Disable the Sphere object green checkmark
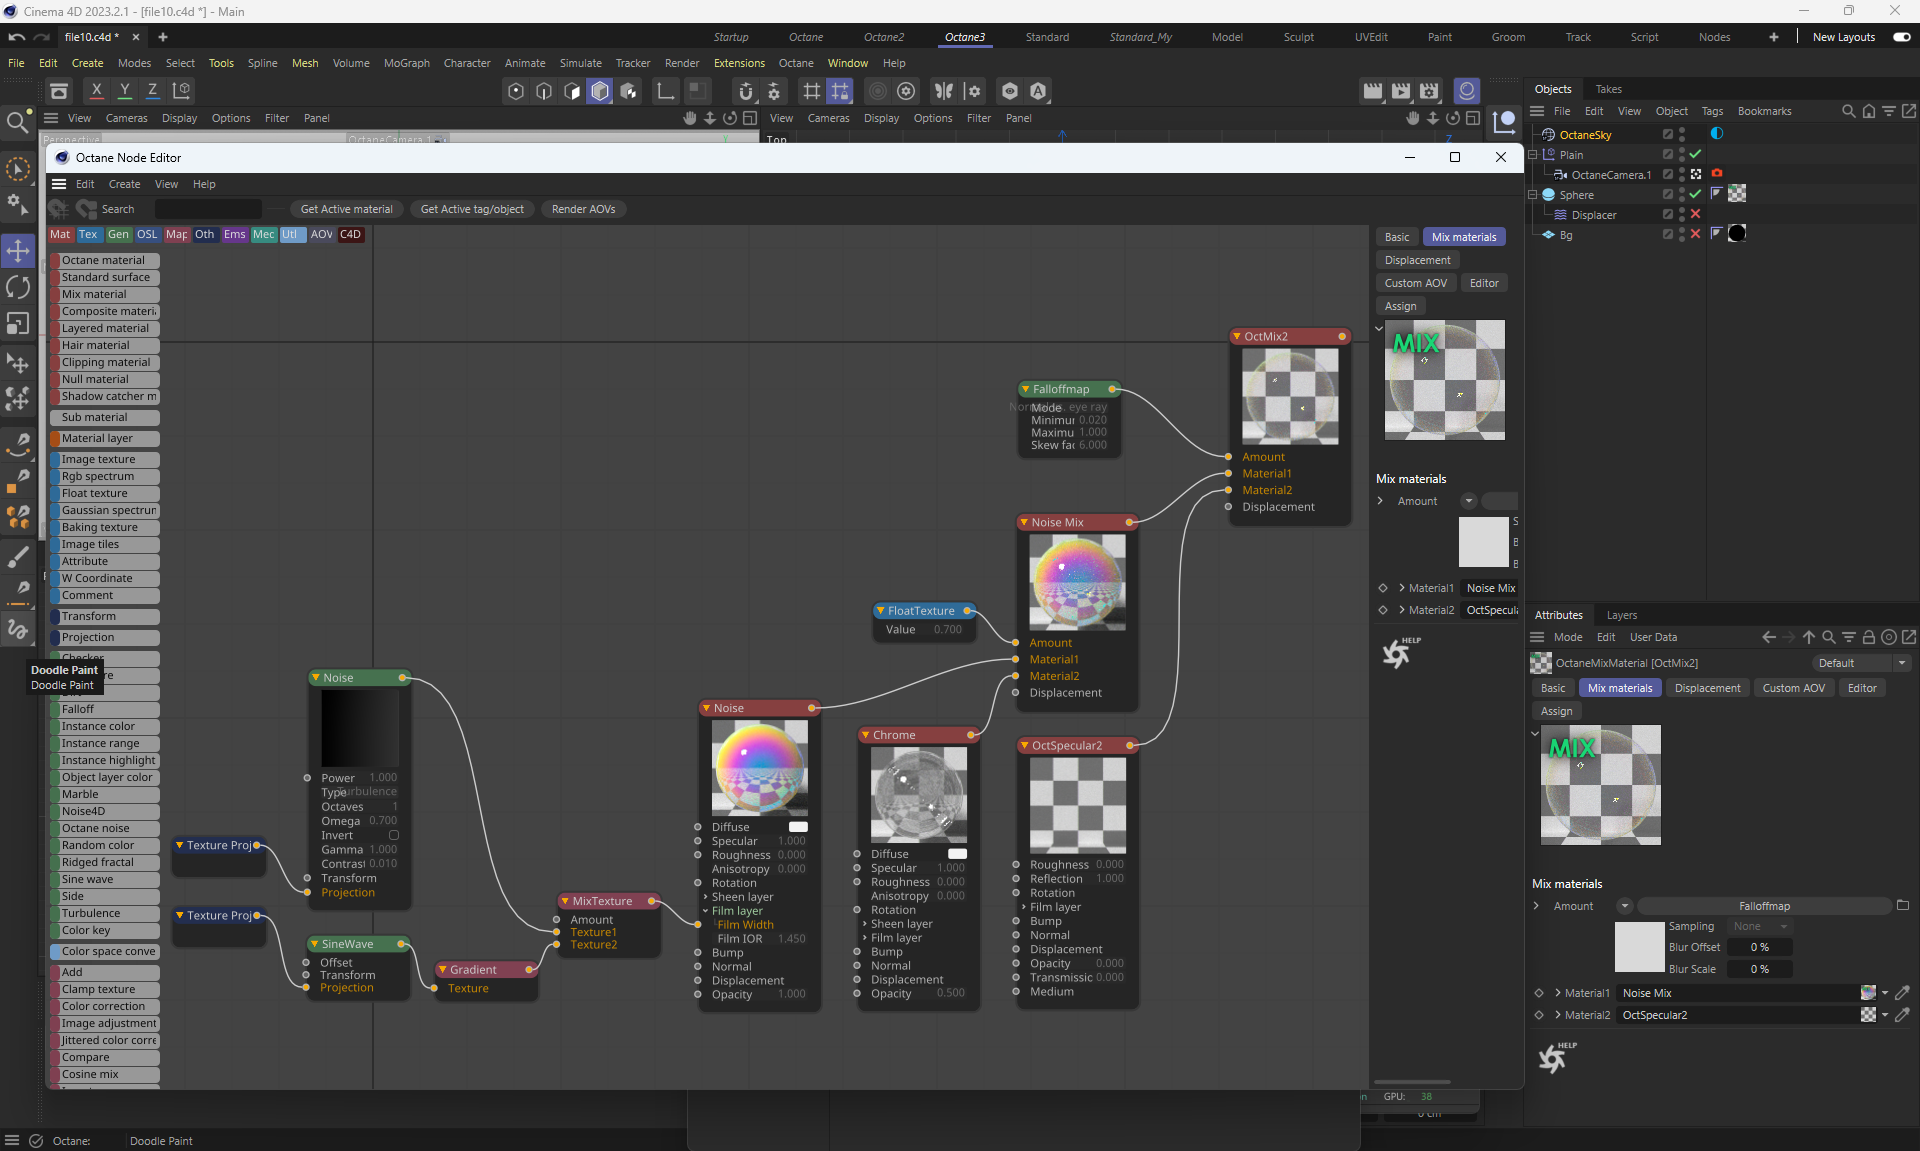Viewport: 1920px width, 1151px height. 1696,194
